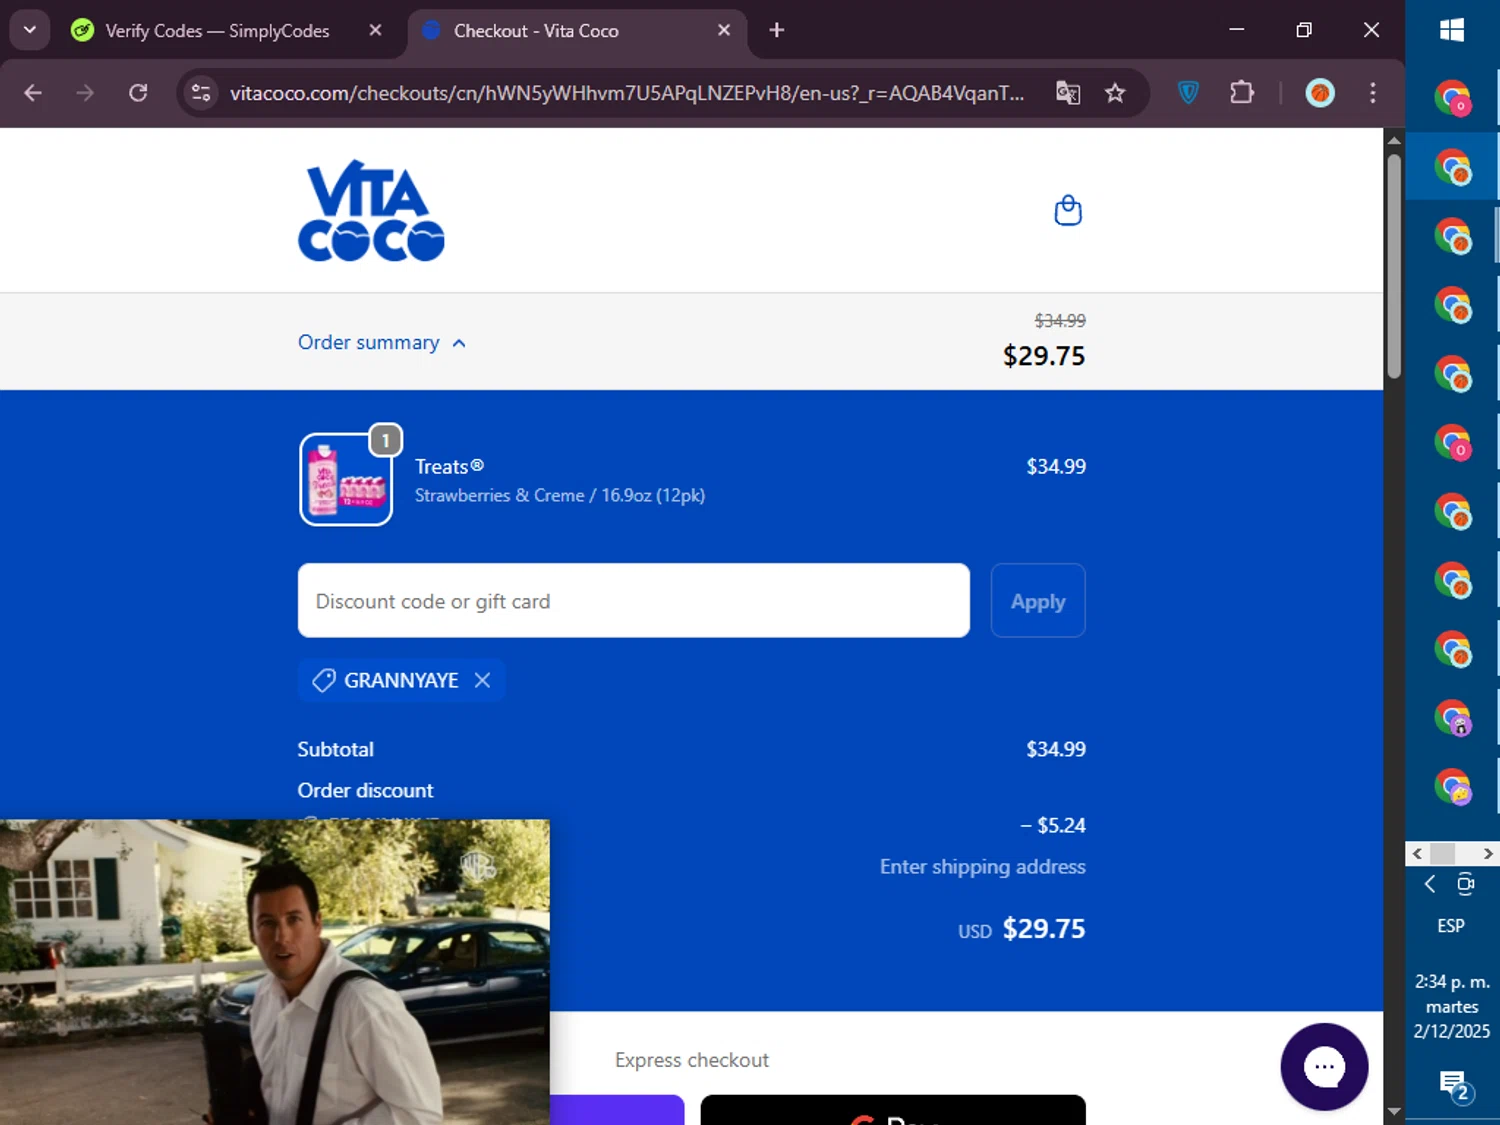Image resolution: width=1500 pixels, height=1125 pixels.
Task: Click the black Pay express checkout button
Action: click(x=893, y=1111)
